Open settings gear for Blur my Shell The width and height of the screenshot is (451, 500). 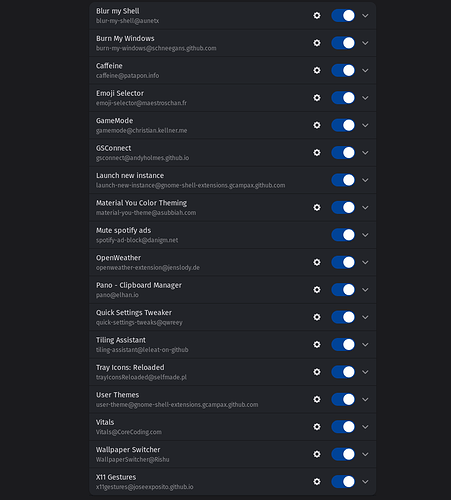click(317, 16)
